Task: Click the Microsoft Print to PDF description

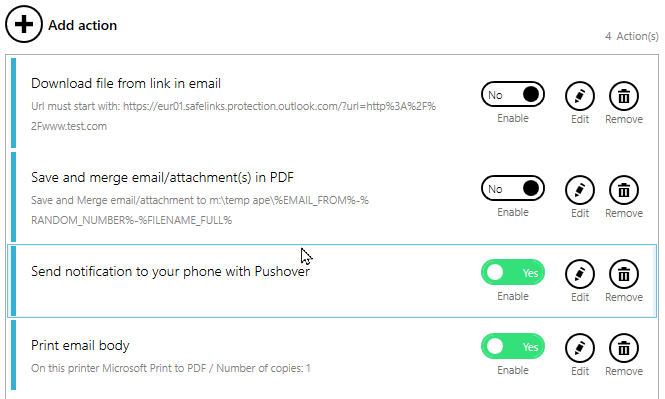Action: point(170,368)
